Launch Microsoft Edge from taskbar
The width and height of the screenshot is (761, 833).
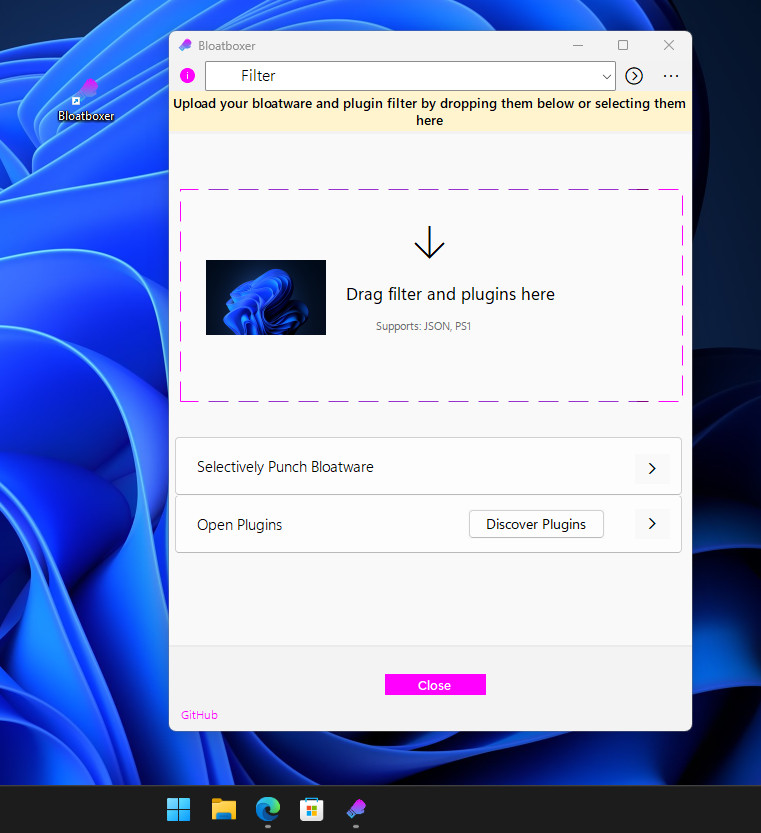[268, 809]
